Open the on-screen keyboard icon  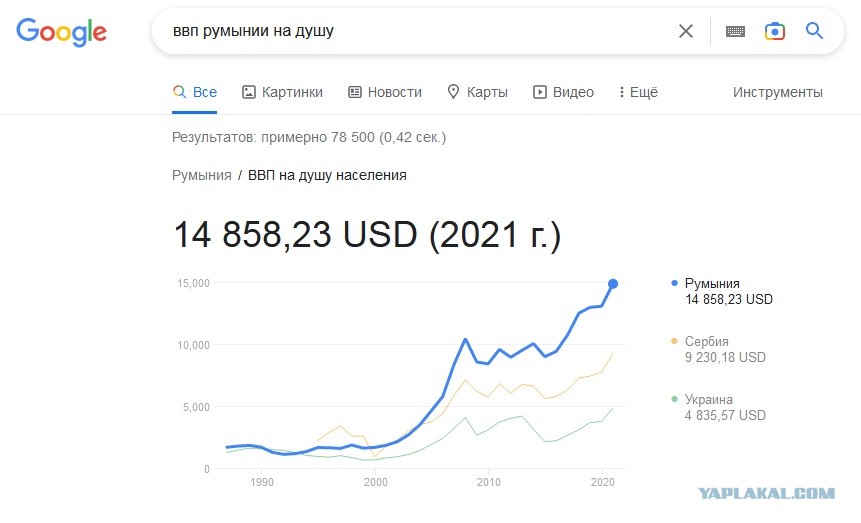pos(735,31)
